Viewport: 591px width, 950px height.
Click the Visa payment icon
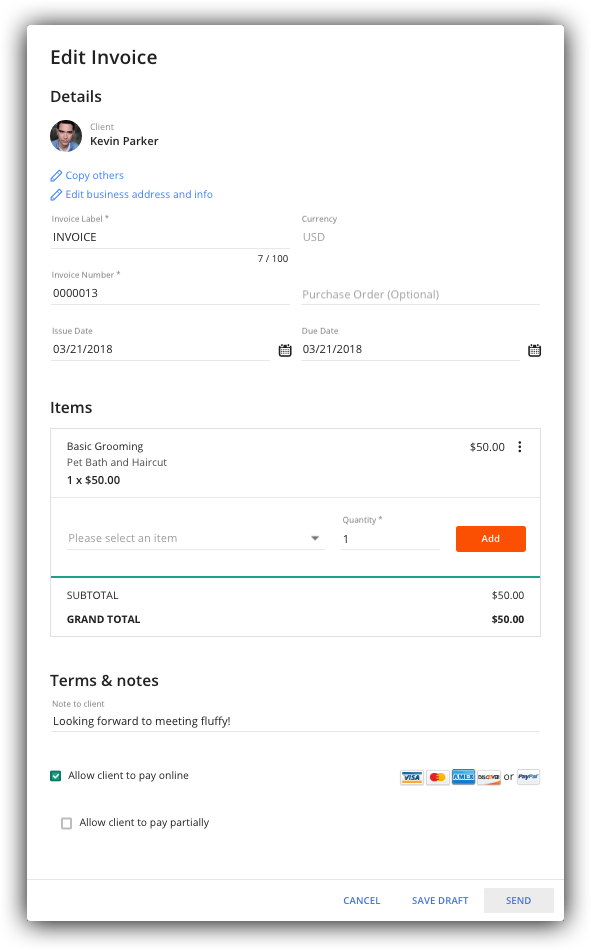point(411,777)
